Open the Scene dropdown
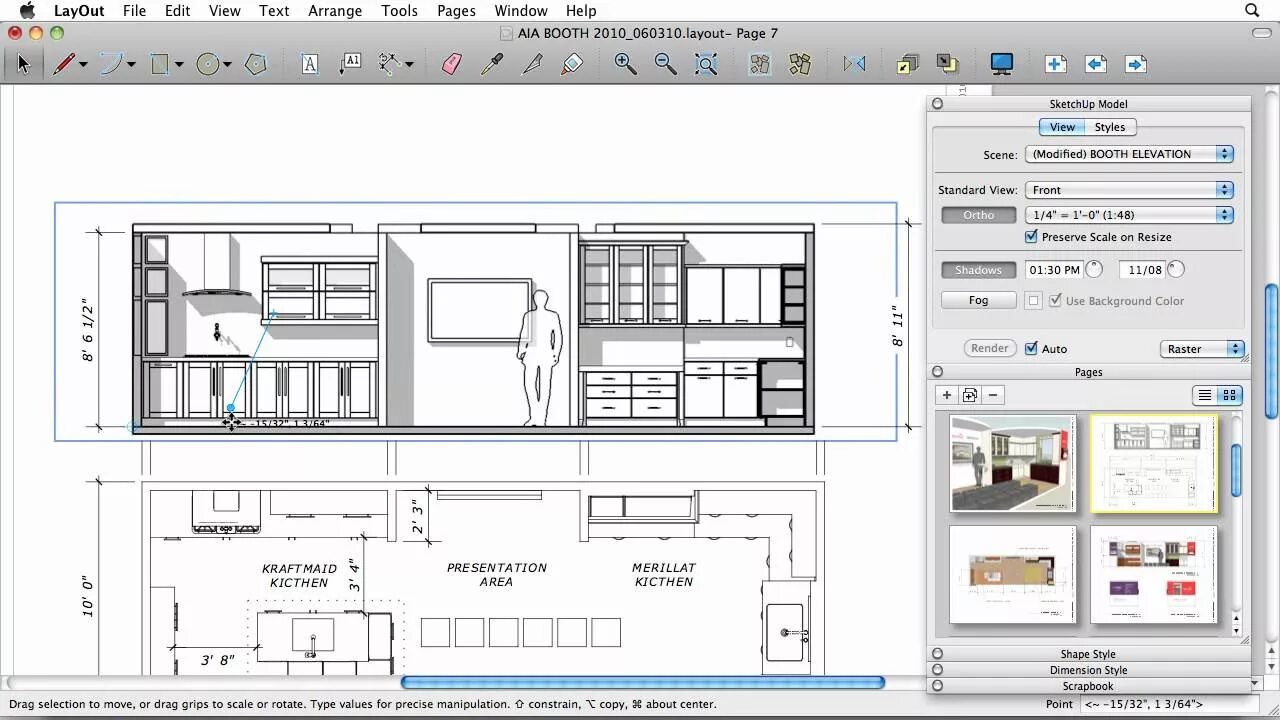This screenshot has height=720, width=1280. click(1129, 154)
